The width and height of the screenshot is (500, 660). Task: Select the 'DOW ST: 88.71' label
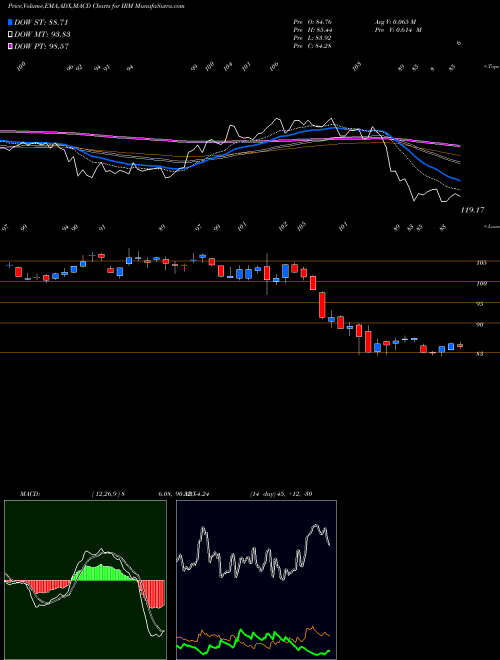(x=41, y=22)
